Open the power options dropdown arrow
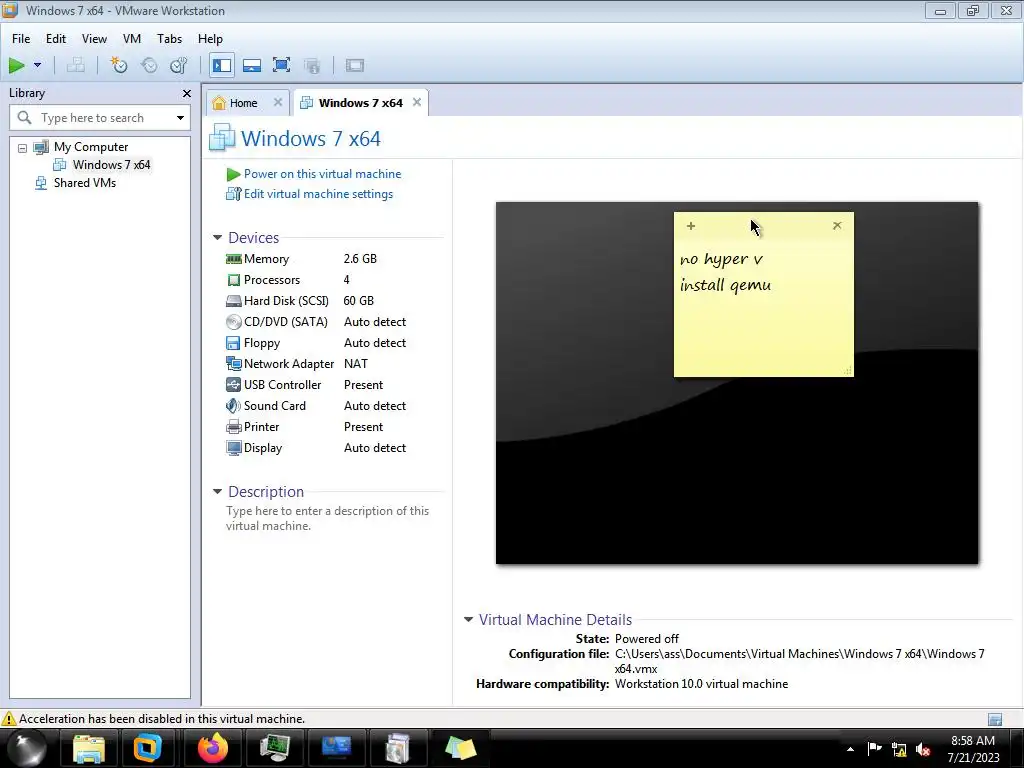Screen dimensions: 1024x768 (x=37, y=65)
